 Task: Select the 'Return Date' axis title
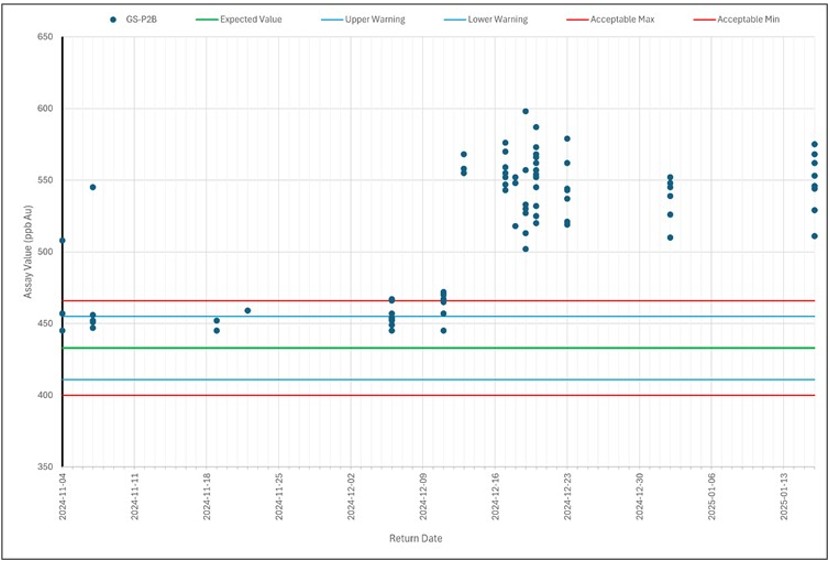(x=415, y=538)
